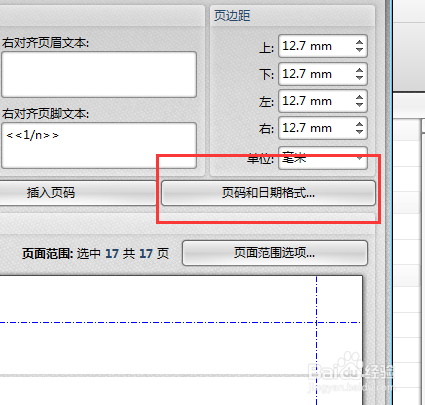The image size is (425, 405).
Task: Click the 页边距 group title
Action: click(232, 16)
